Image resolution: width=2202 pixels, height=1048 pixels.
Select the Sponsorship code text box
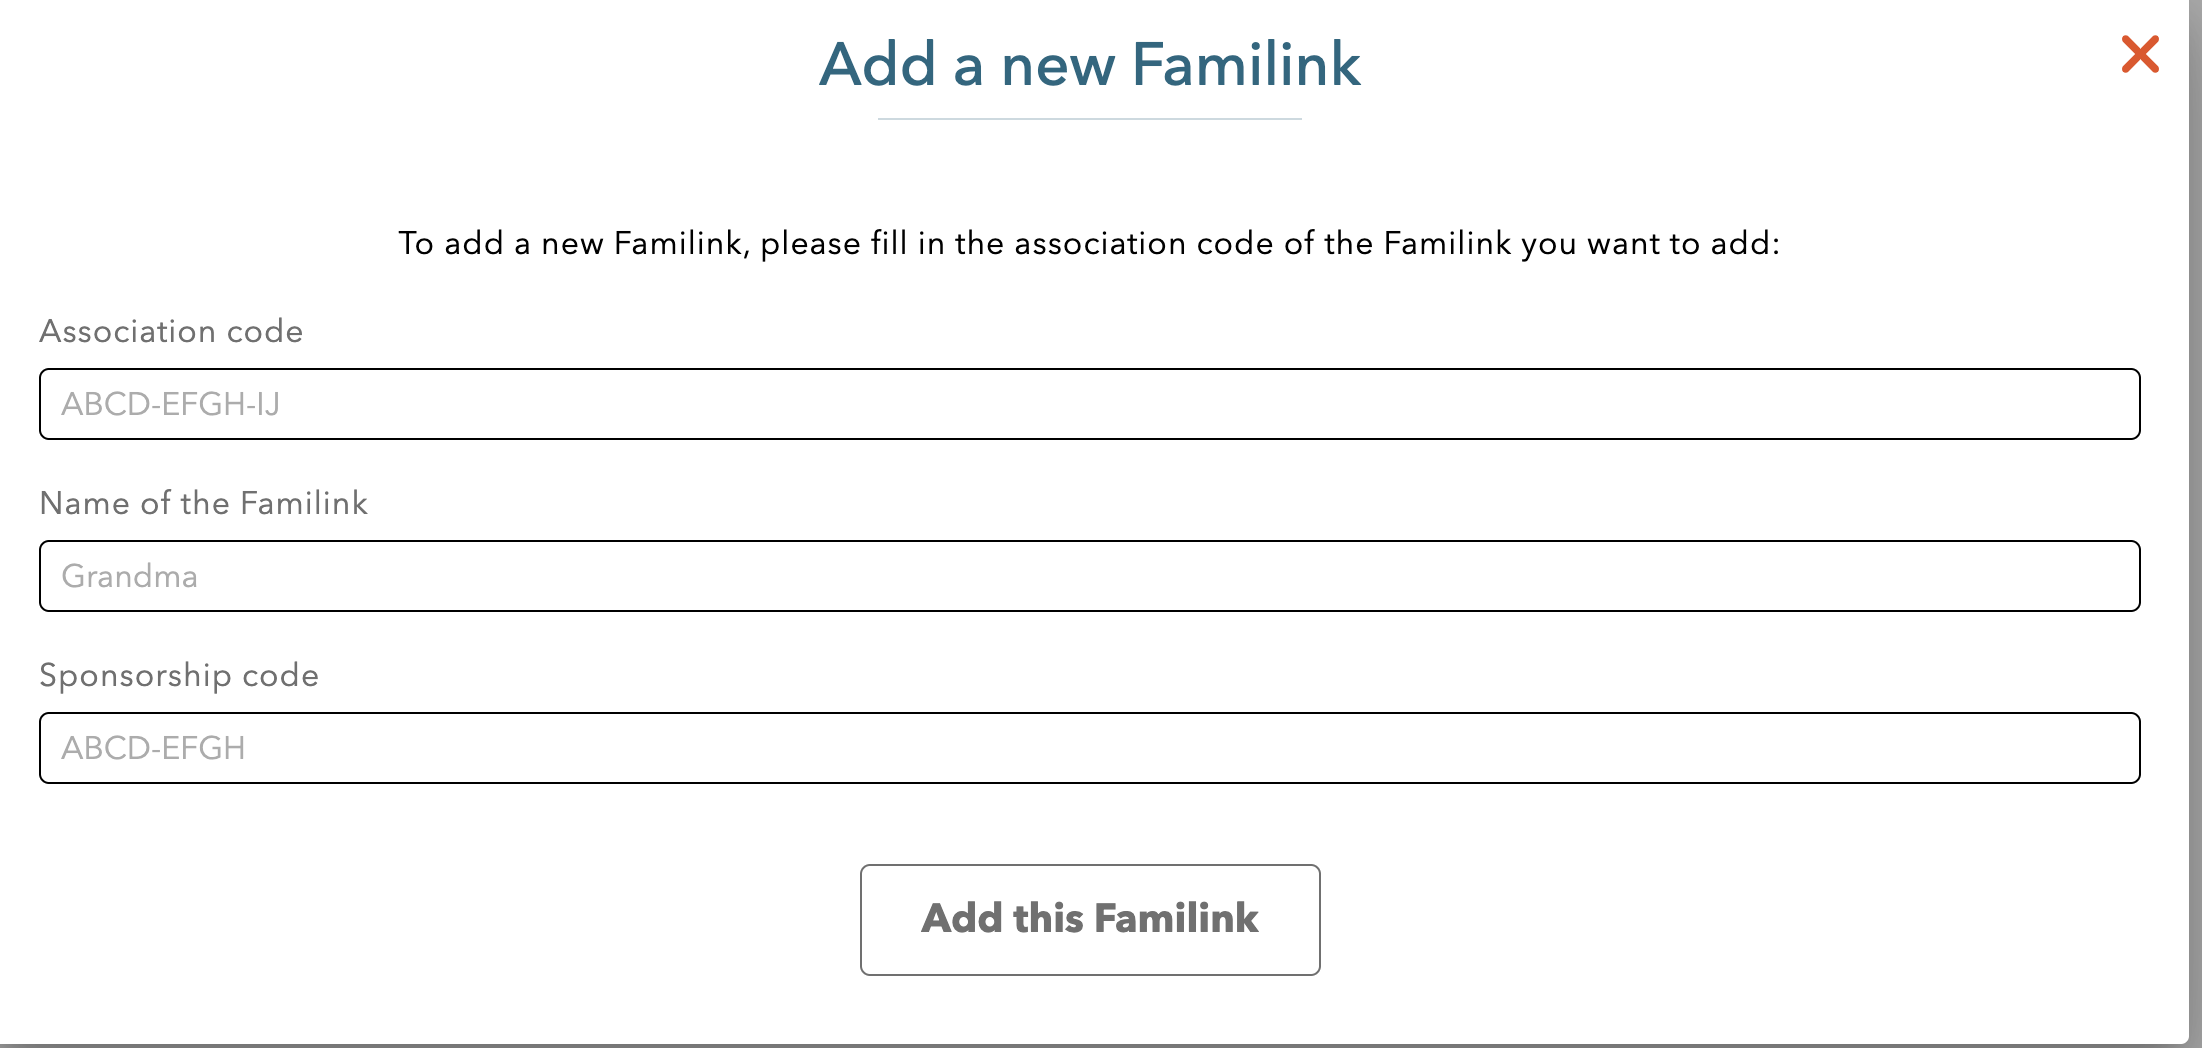coord(1090,748)
